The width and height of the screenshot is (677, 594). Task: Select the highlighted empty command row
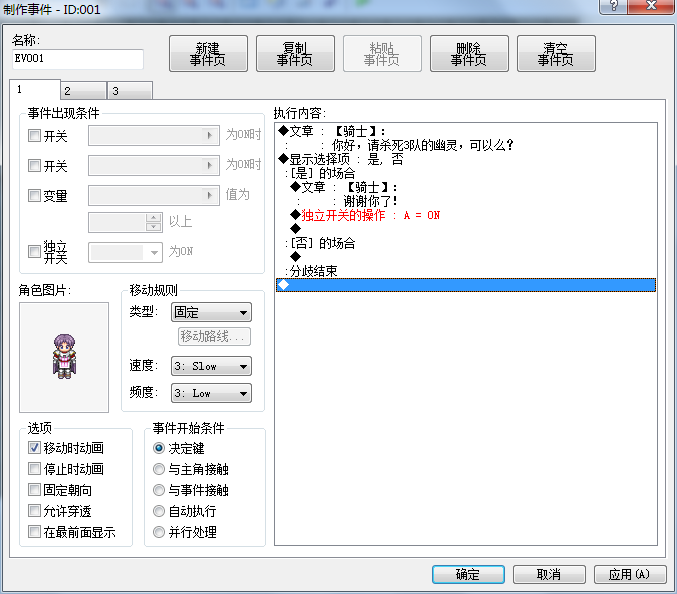click(x=466, y=285)
